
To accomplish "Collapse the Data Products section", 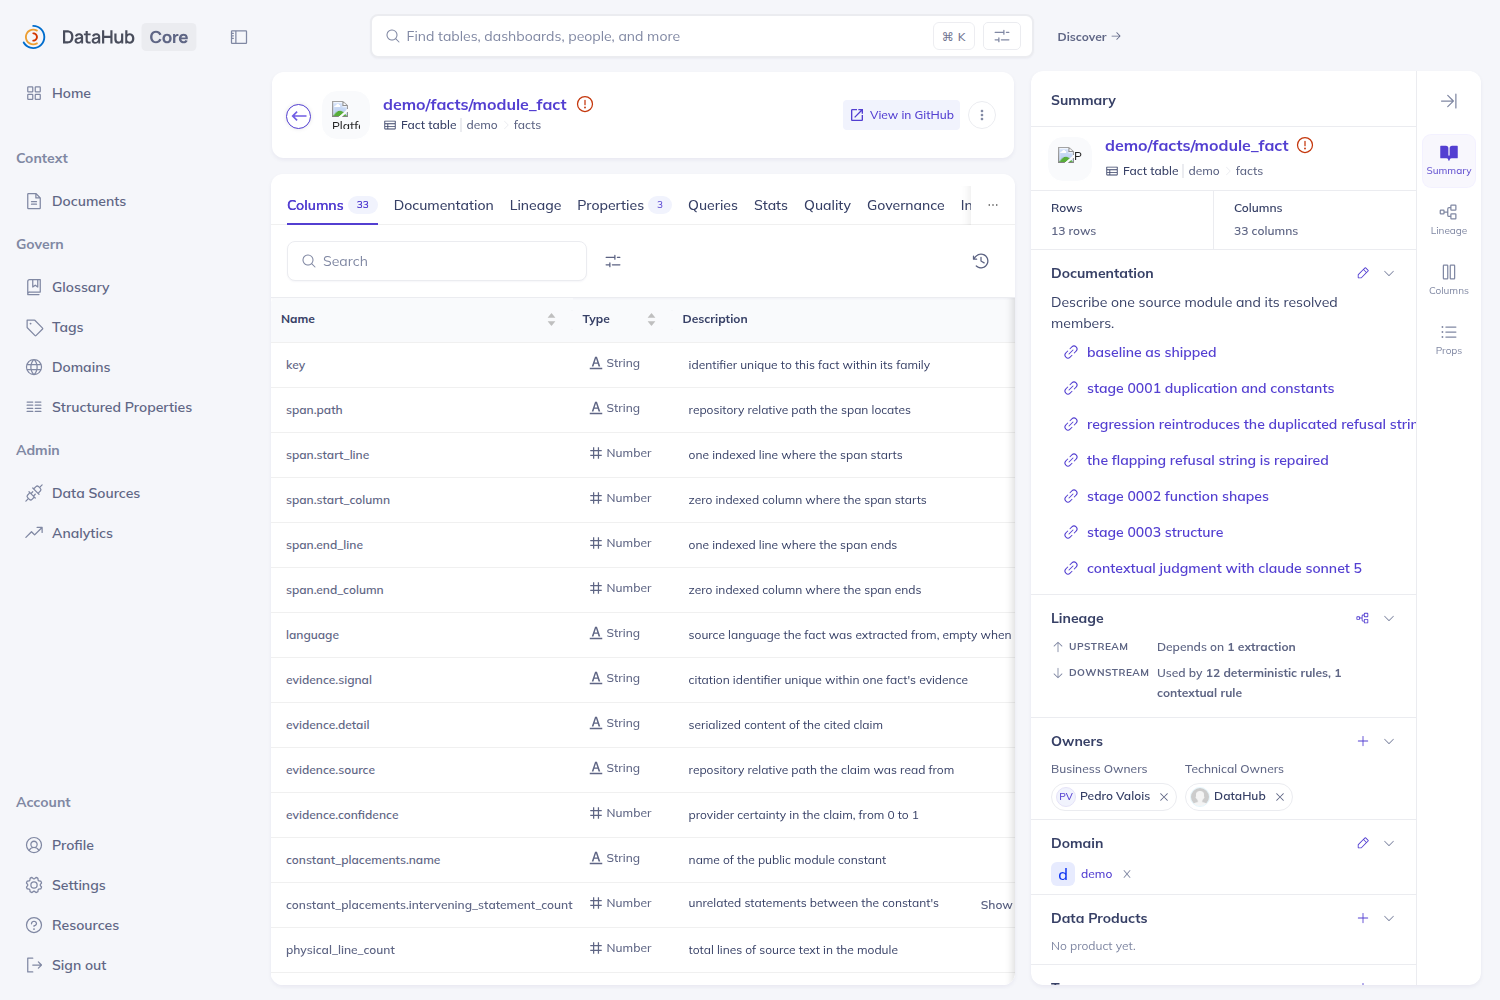I will tap(1389, 918).
